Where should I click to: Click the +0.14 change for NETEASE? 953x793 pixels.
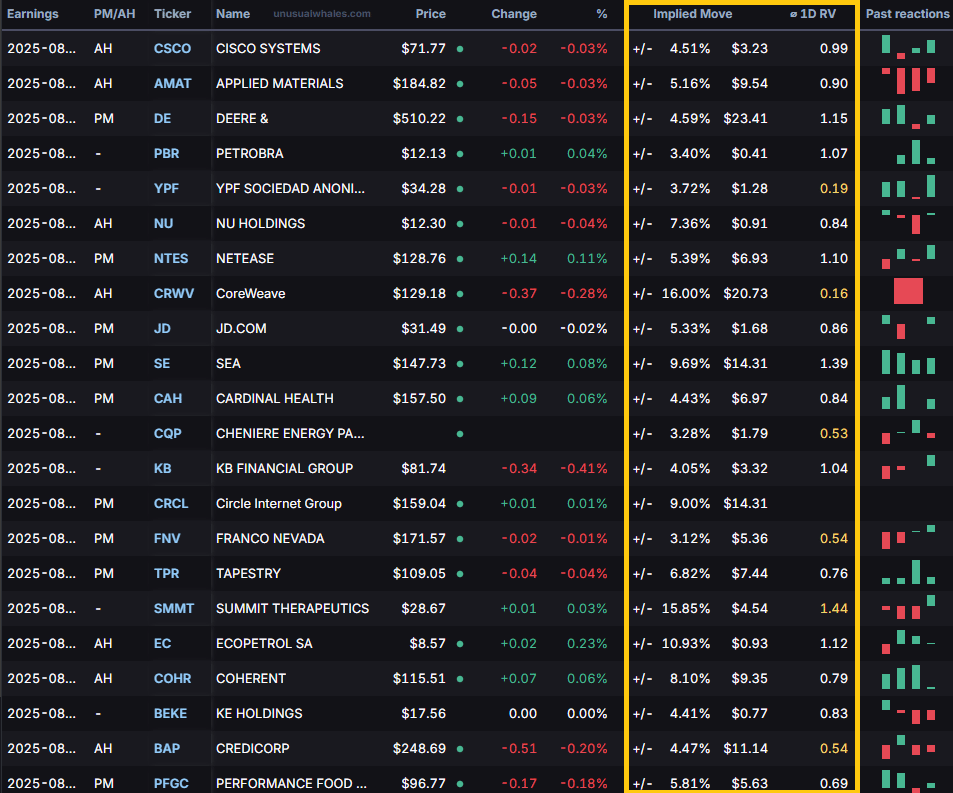[518, 259]
